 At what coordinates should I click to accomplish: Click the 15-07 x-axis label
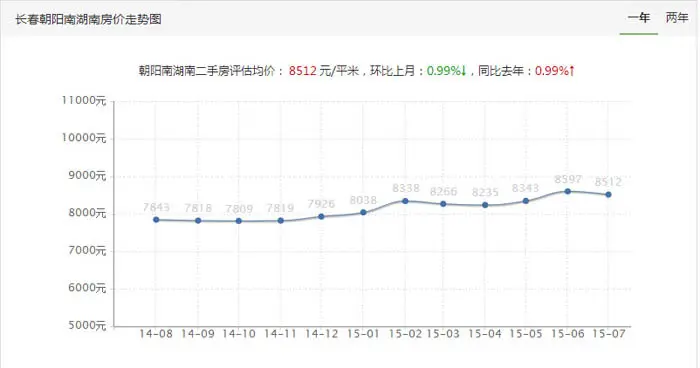coord(609,334)
